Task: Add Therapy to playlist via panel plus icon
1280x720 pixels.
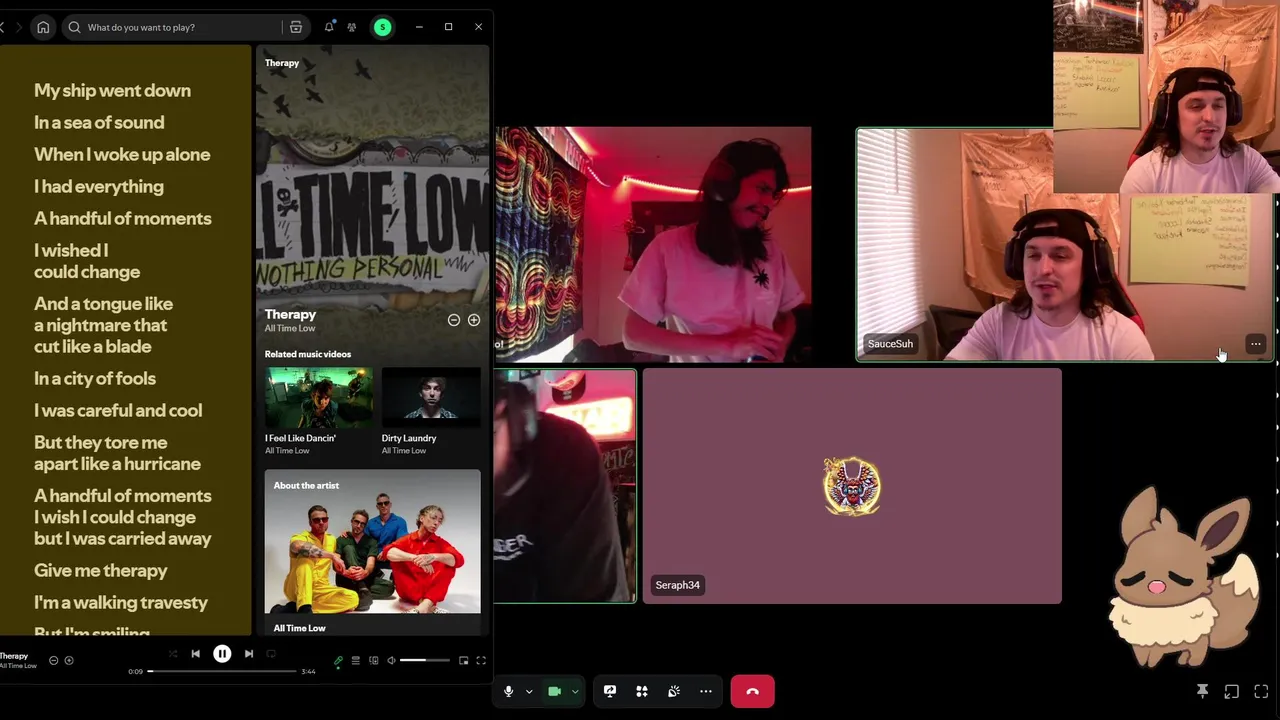Action: coord(474,320)
